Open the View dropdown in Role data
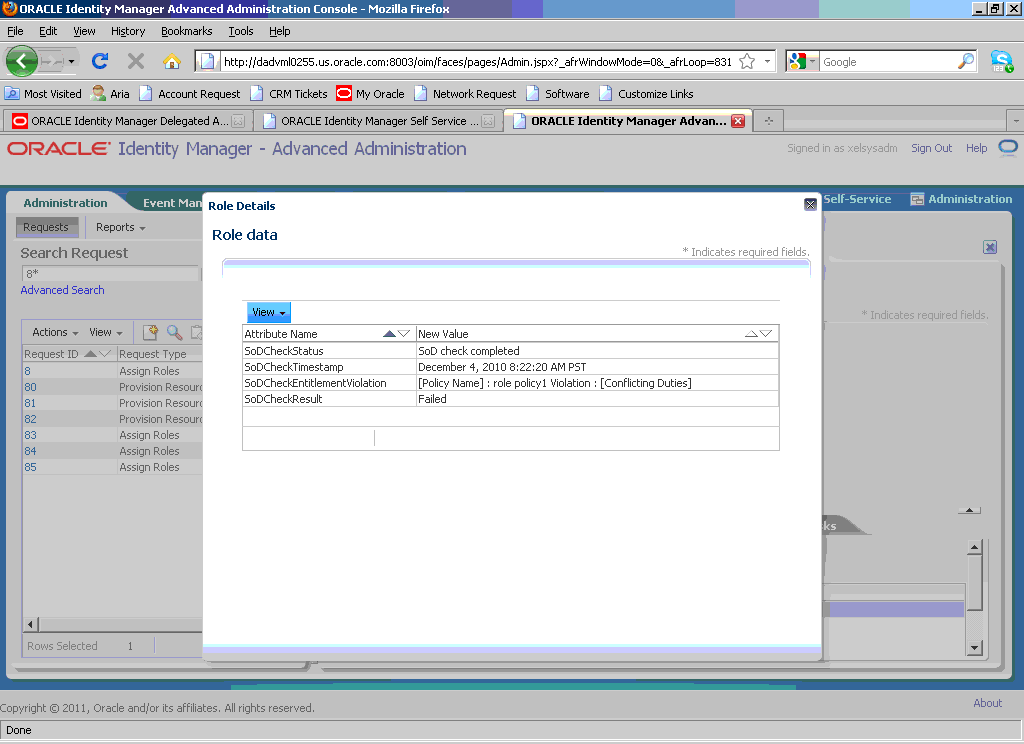This screenshot has width=1024, height=744. click(268, 312)
